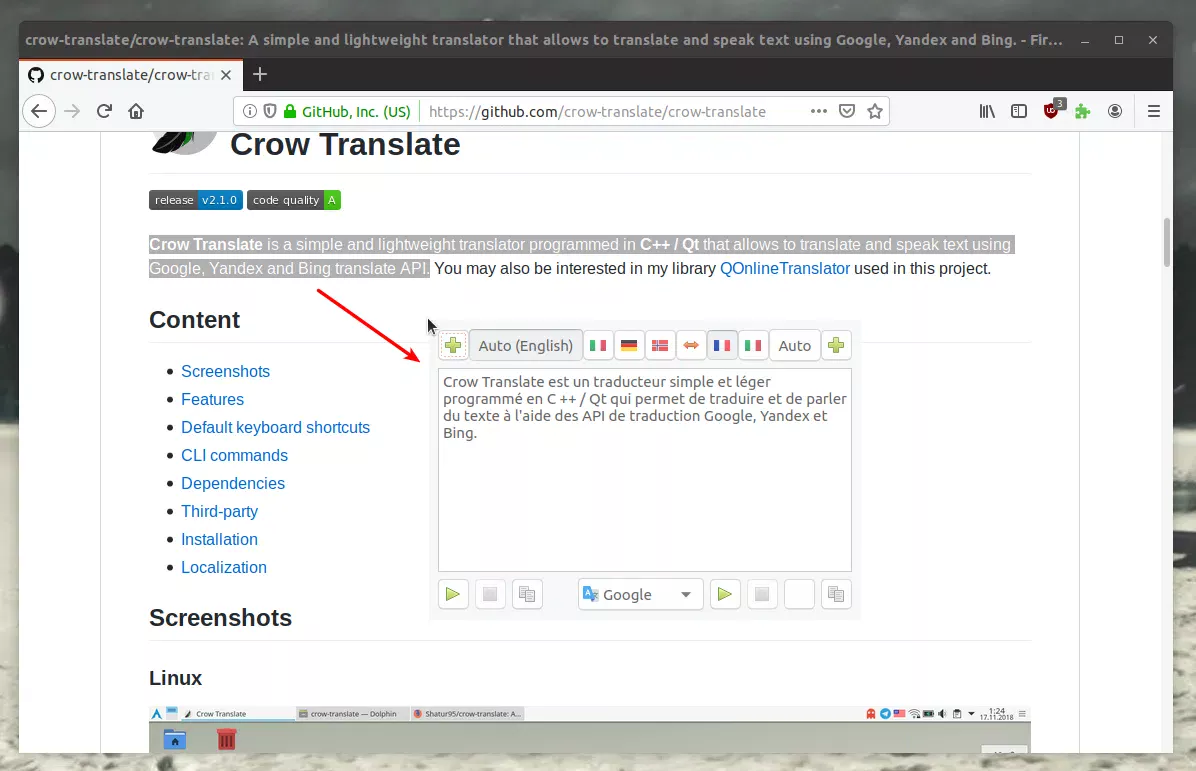Select the Italian flag language button

pyautogui.click(x=598, y=345)
